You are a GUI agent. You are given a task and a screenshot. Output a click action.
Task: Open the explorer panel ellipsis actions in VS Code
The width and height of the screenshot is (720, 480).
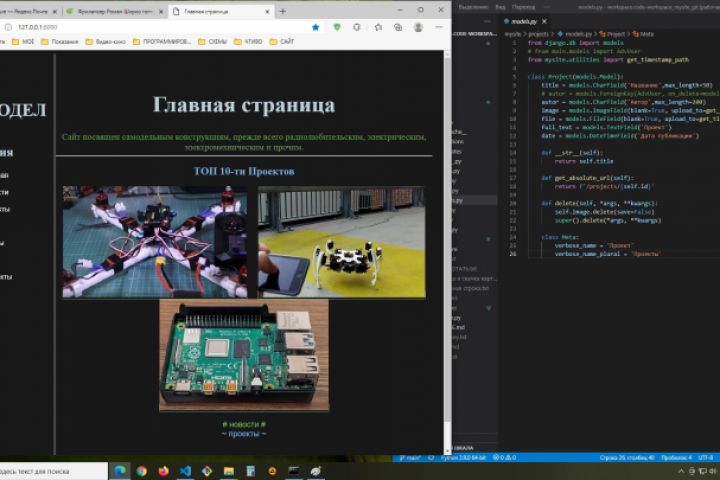tap(488, 21)
